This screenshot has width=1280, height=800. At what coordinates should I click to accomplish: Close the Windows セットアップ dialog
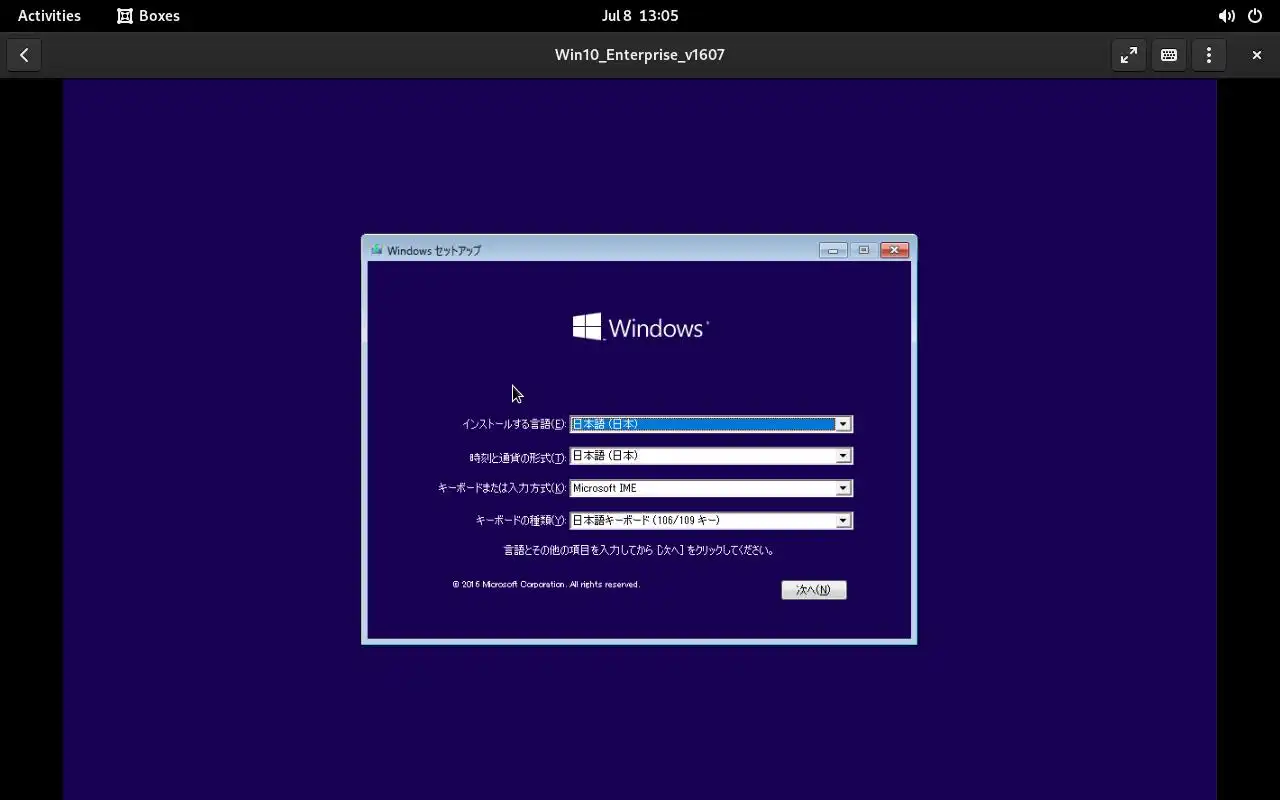pos(894,250)
